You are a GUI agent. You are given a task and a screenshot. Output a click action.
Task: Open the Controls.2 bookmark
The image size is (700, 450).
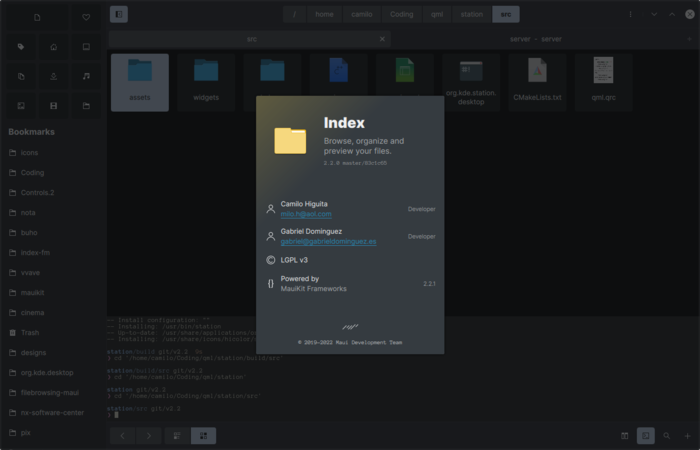(54, 193)
